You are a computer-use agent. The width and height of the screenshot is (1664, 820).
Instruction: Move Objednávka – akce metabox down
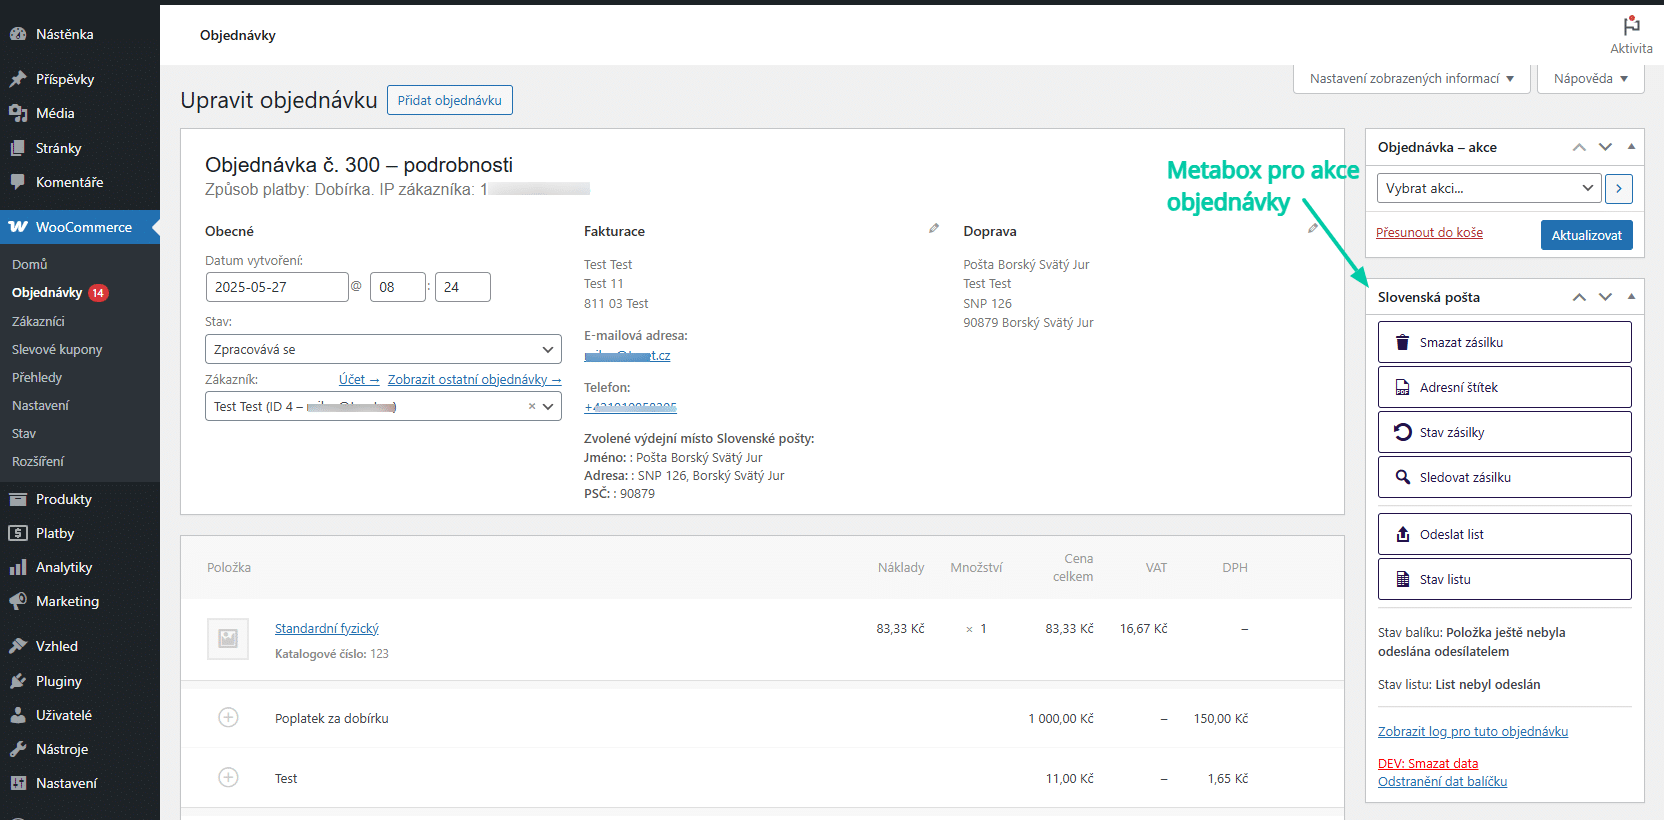tap(1605, 147)
